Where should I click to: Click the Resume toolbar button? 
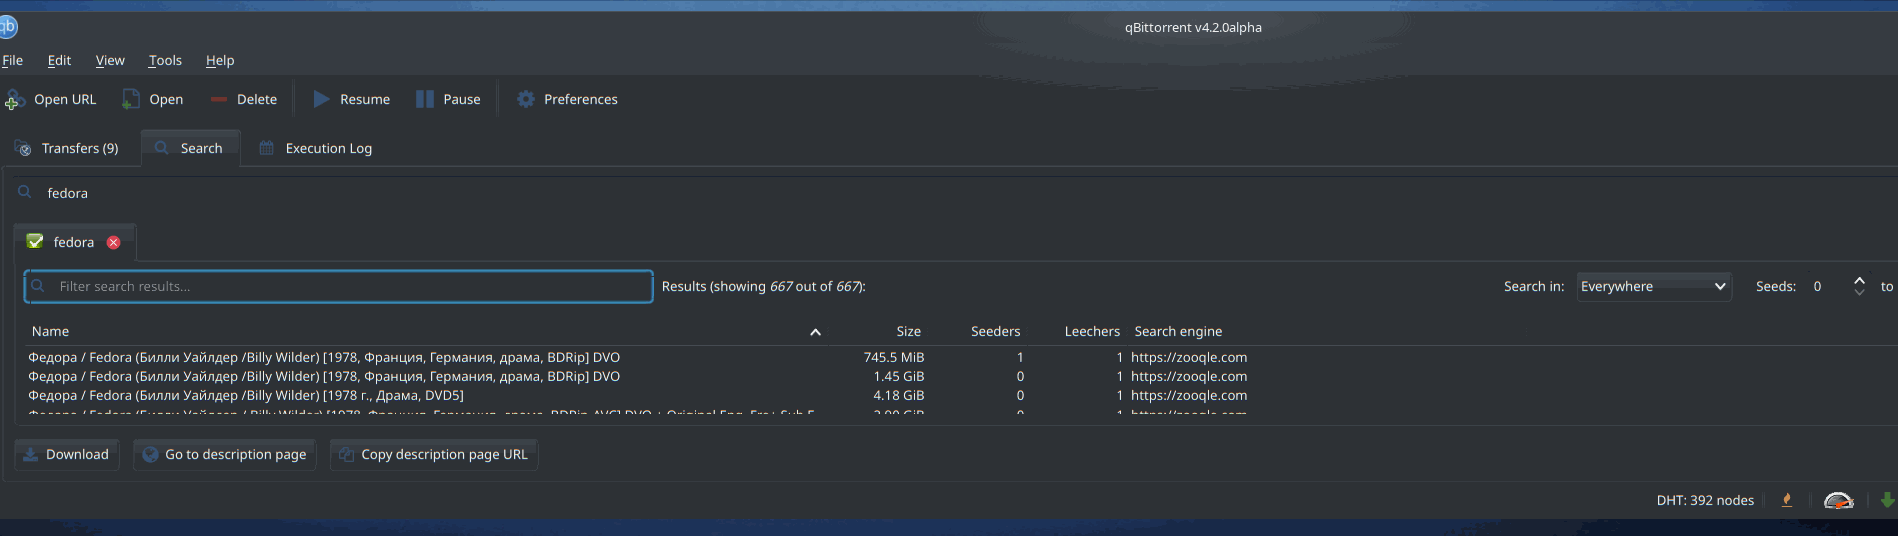point(352,99)
